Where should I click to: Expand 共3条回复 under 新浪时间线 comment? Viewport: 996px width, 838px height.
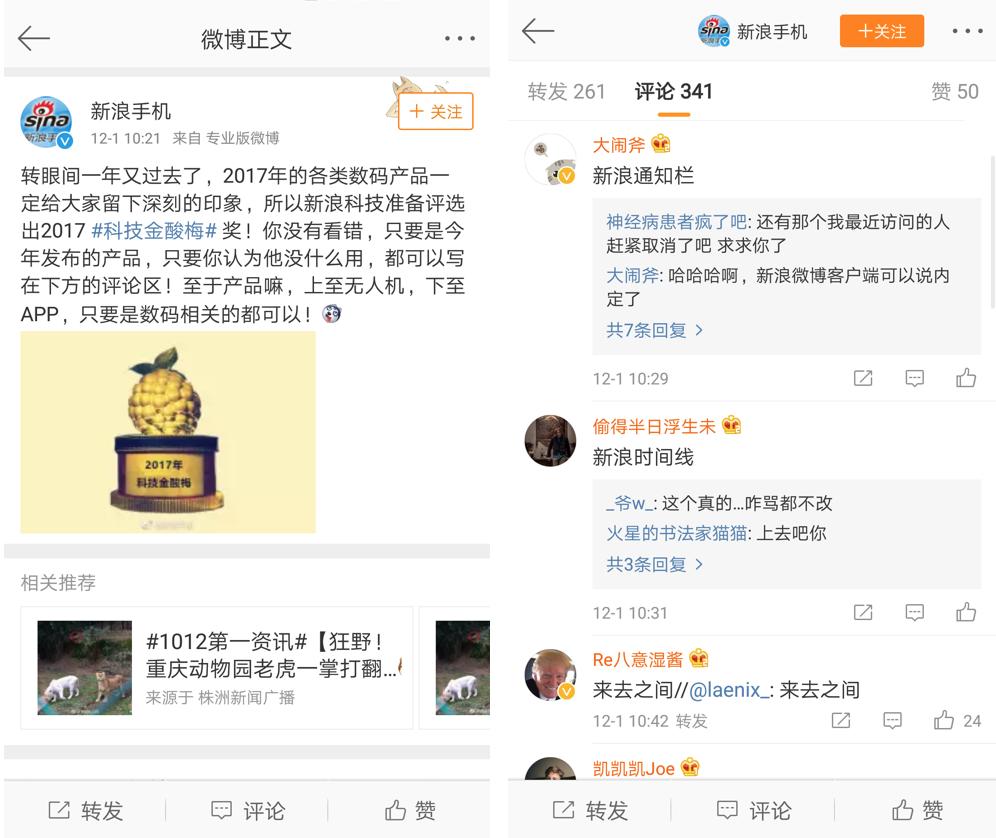tap(654, 564)
